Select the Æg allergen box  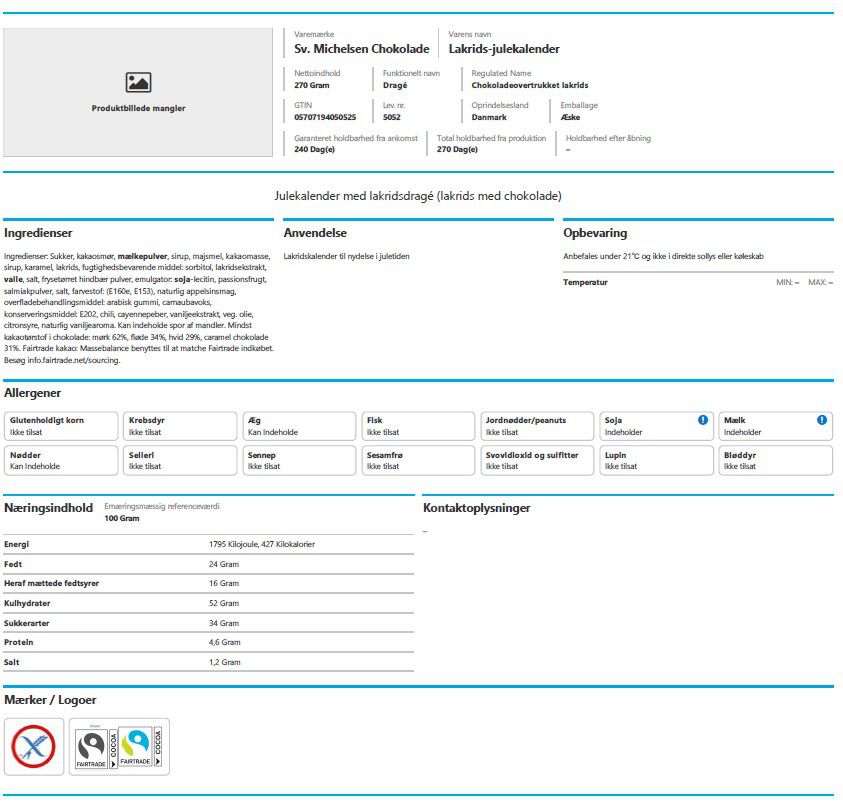tap(299, 426)
